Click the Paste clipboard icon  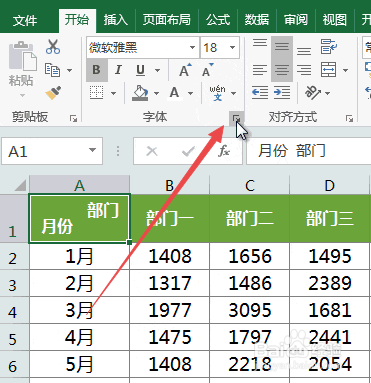point(22,56)
